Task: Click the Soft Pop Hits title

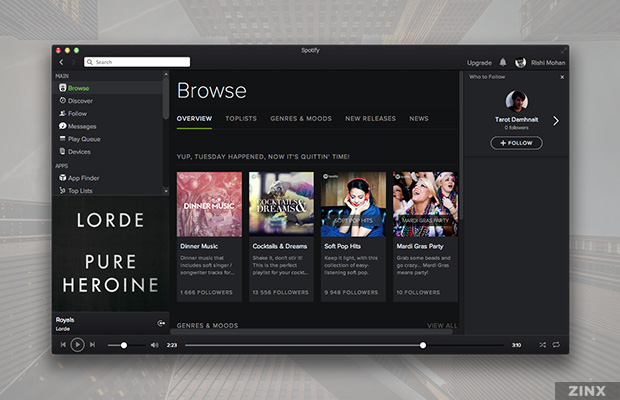Action: [x=342, y=246]
